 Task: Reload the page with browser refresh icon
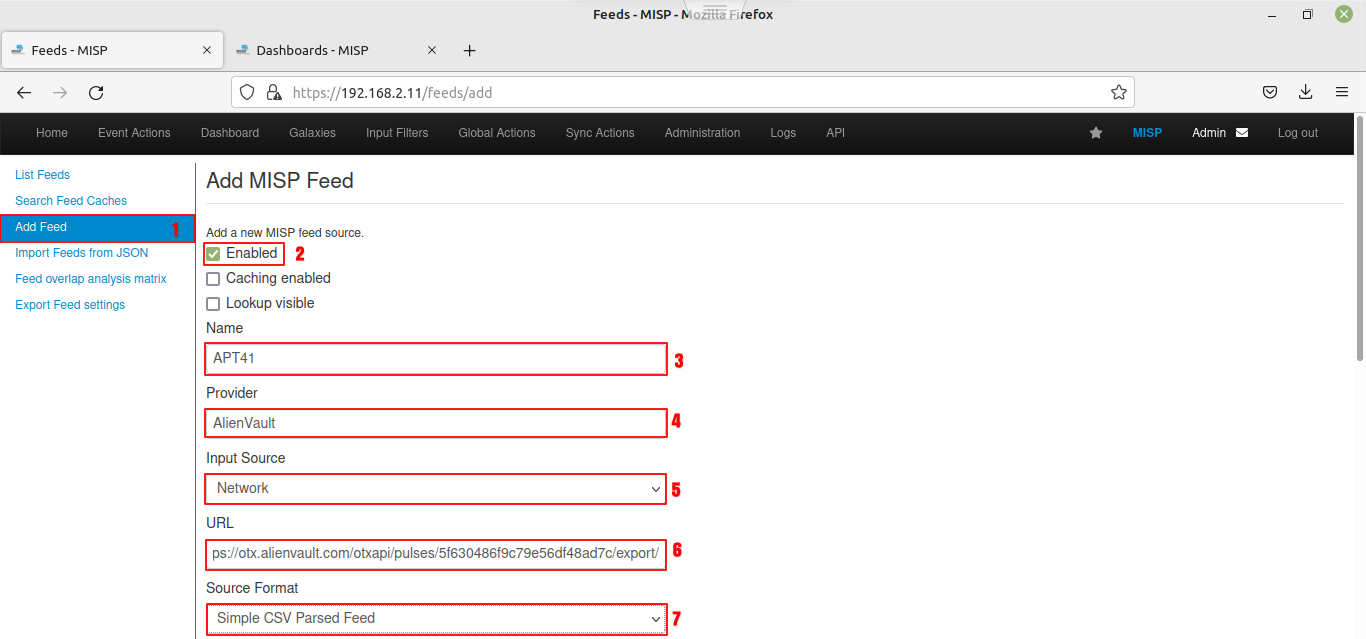96,93
